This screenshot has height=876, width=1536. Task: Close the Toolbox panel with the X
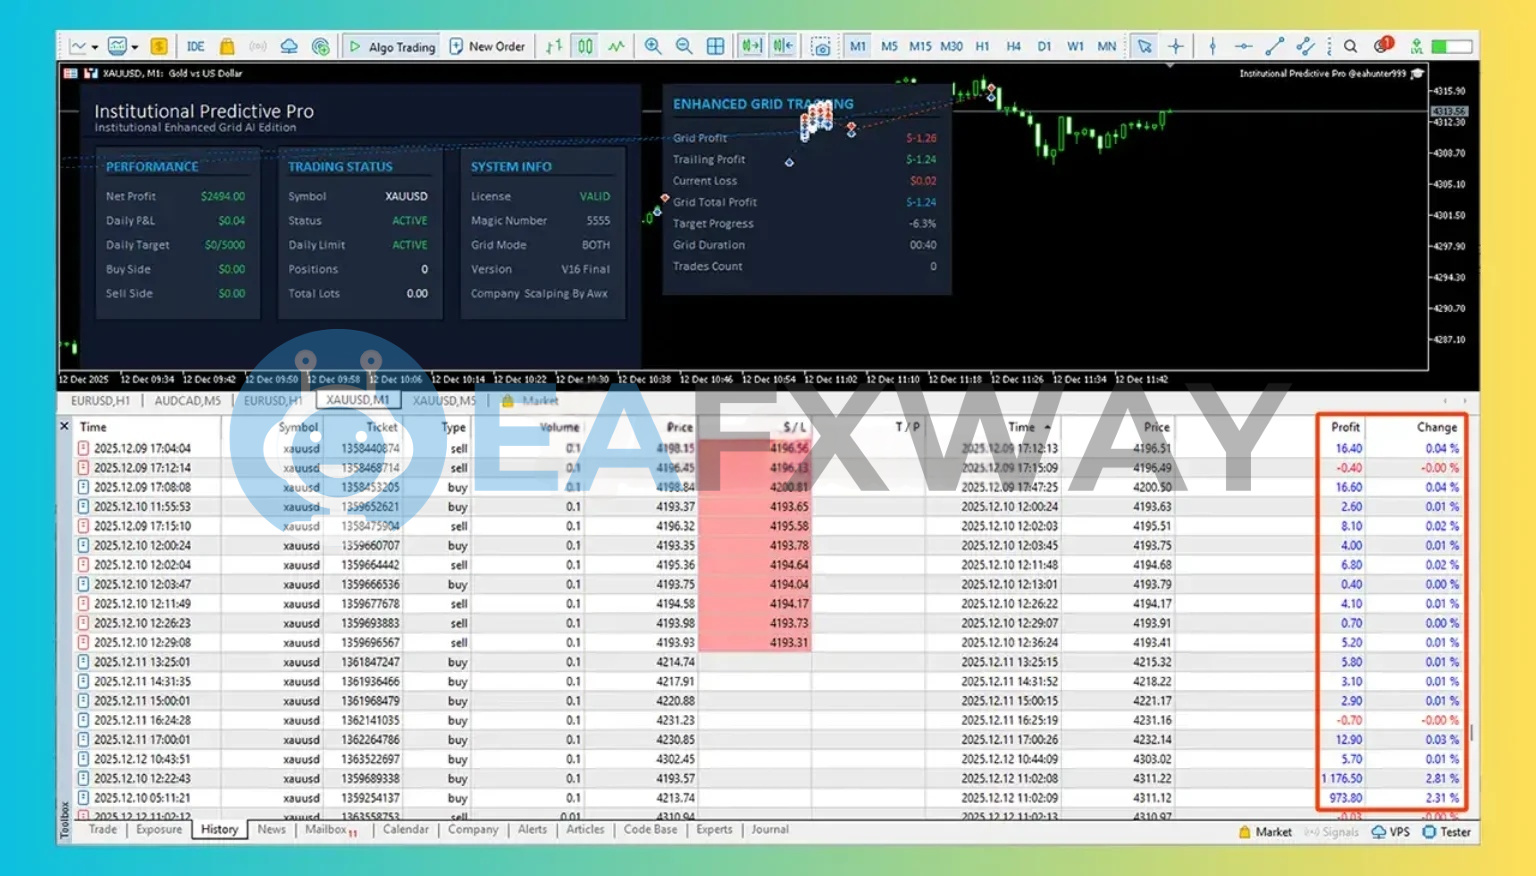point(65,426)
